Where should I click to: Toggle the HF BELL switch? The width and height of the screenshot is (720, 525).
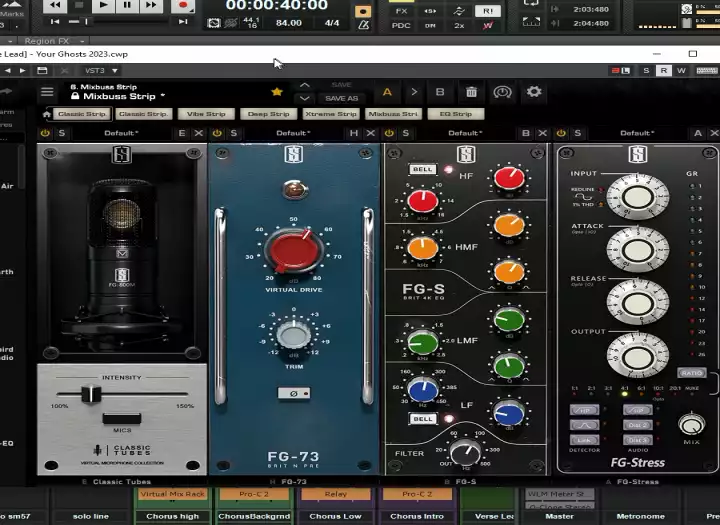point(422,169)
